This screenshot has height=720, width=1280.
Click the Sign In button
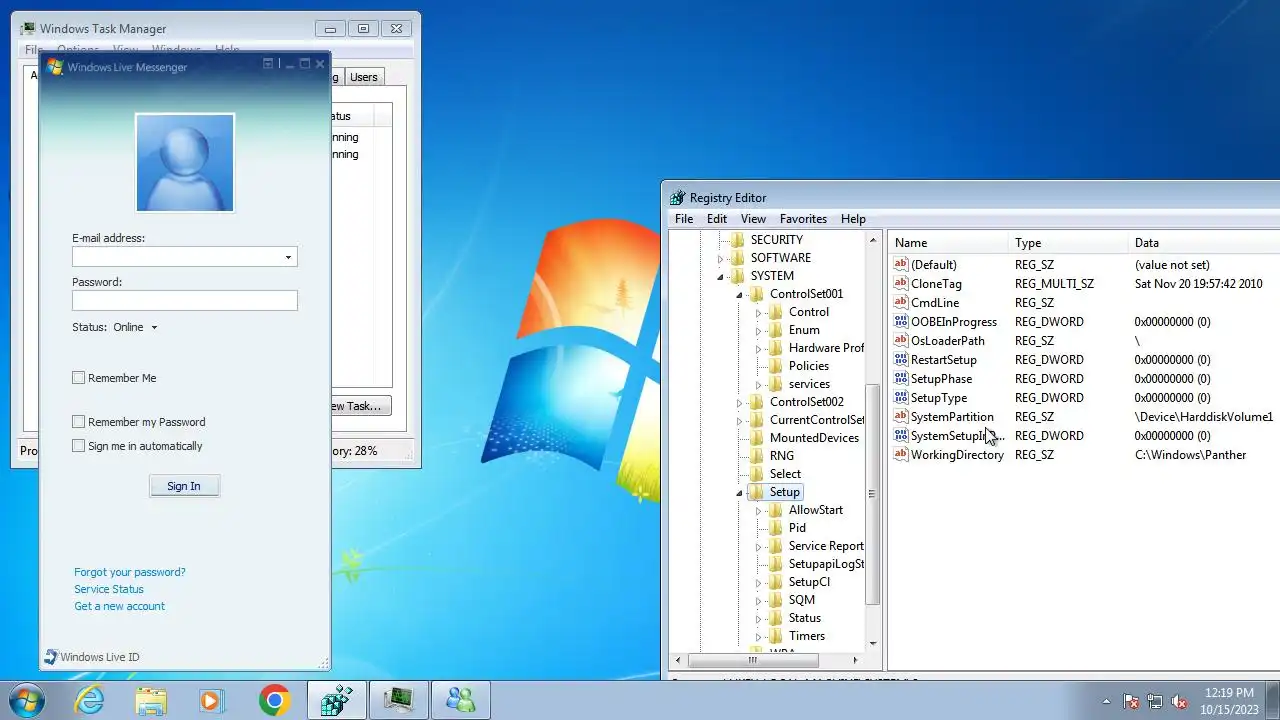tap(184, 486)
